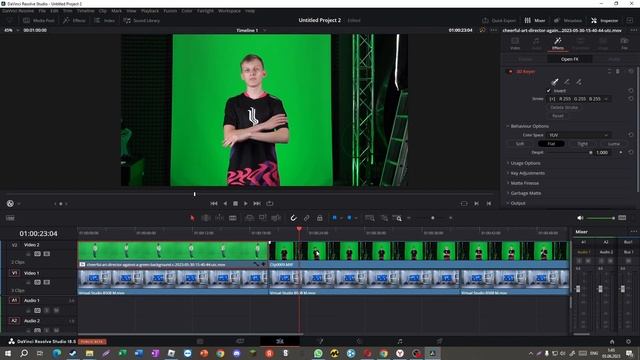Open the Fusion menu
Image resolution: width=640 pixels, height=360 pixels.
170,11
